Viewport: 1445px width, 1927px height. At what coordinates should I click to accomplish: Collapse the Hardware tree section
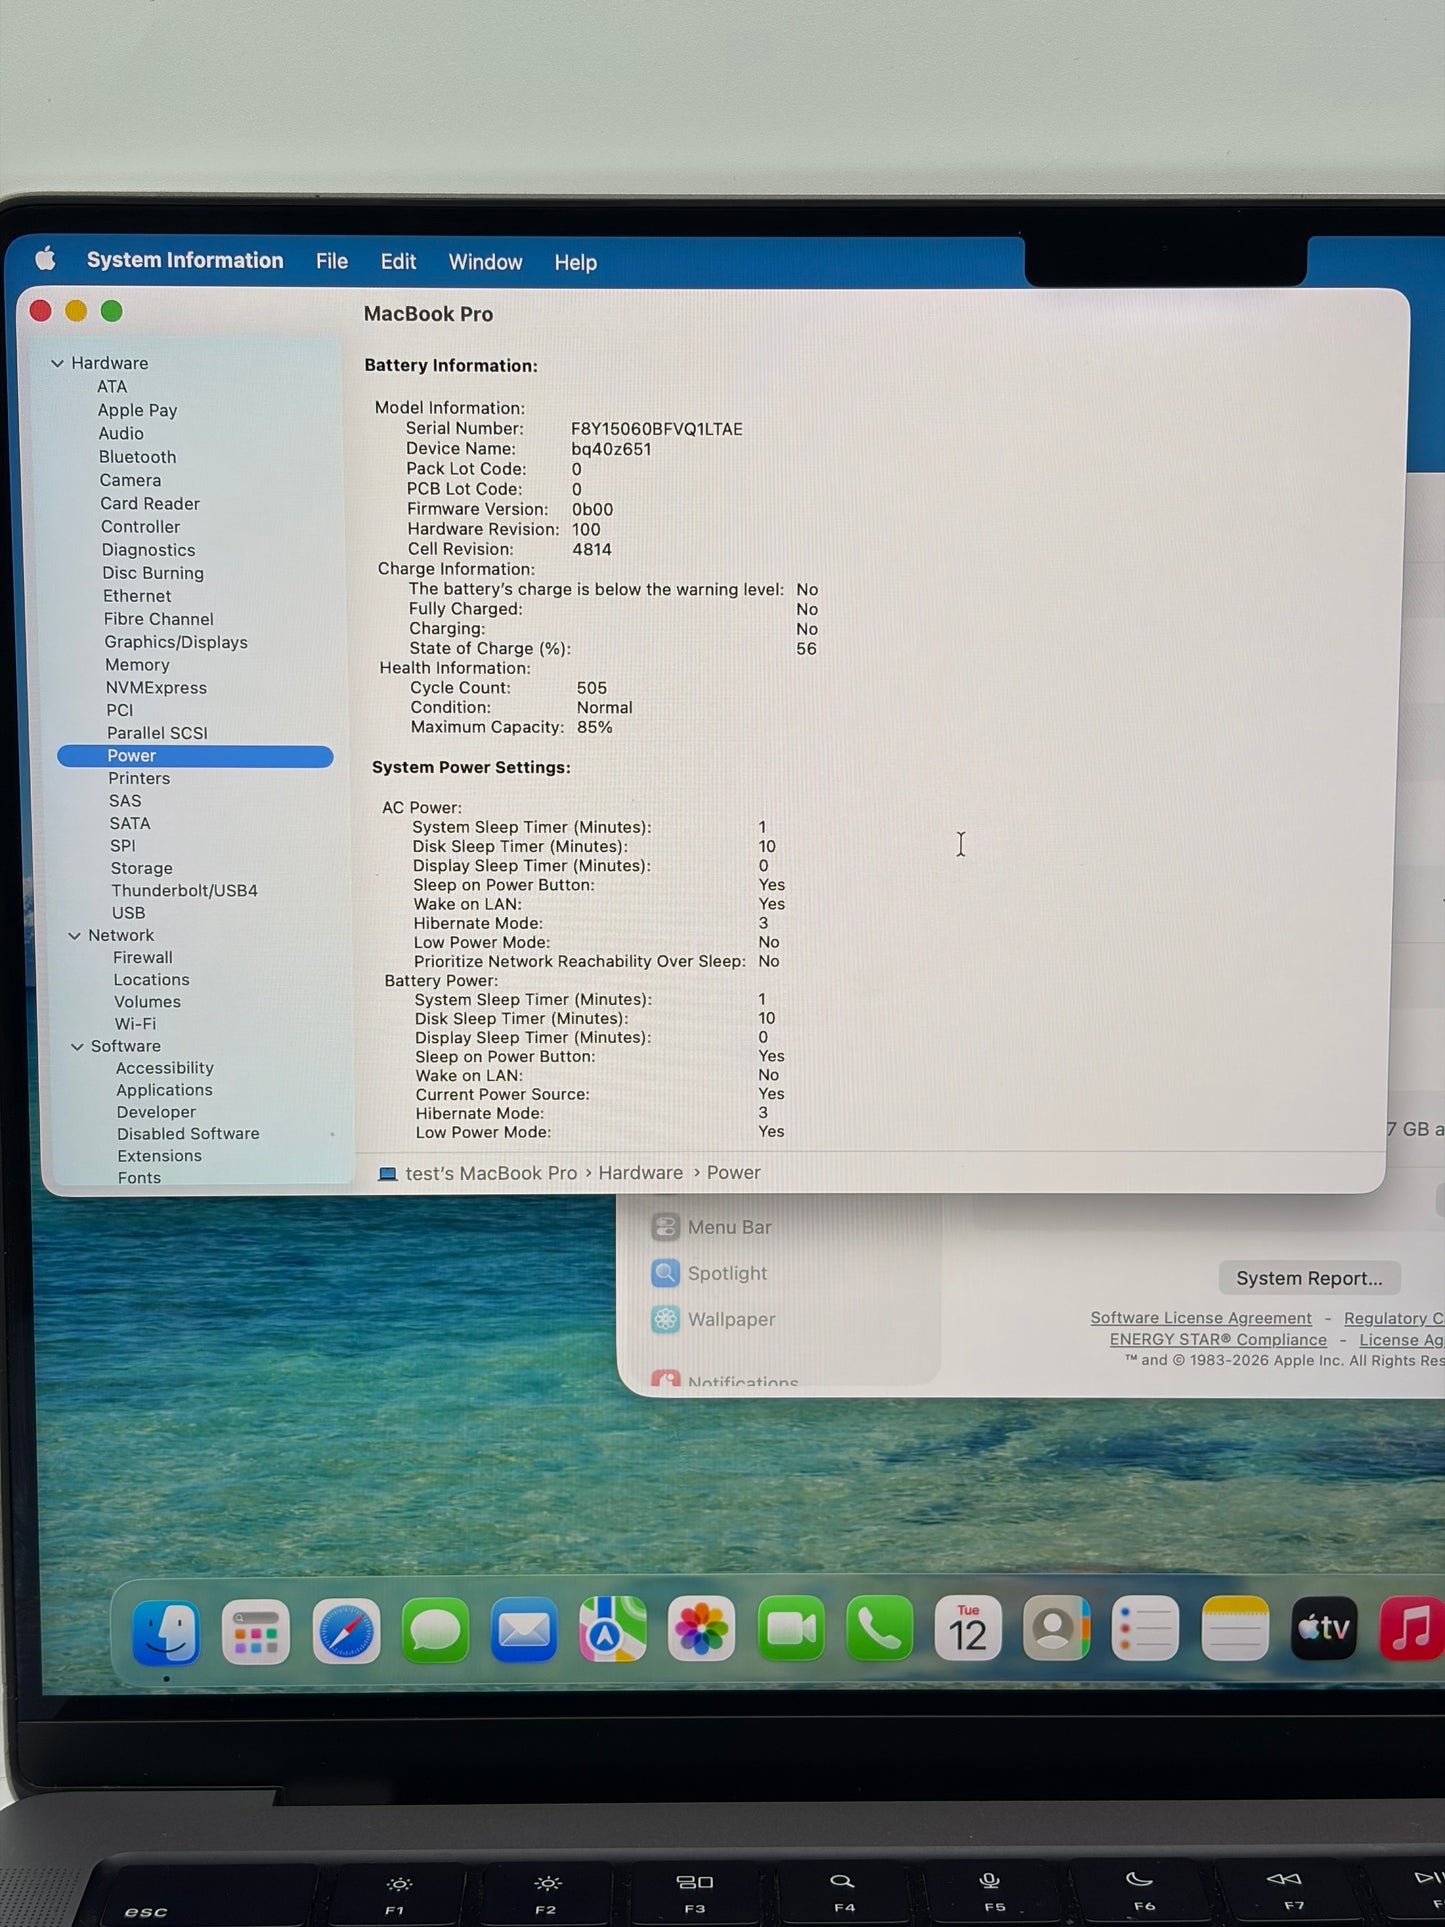(58, 363)
